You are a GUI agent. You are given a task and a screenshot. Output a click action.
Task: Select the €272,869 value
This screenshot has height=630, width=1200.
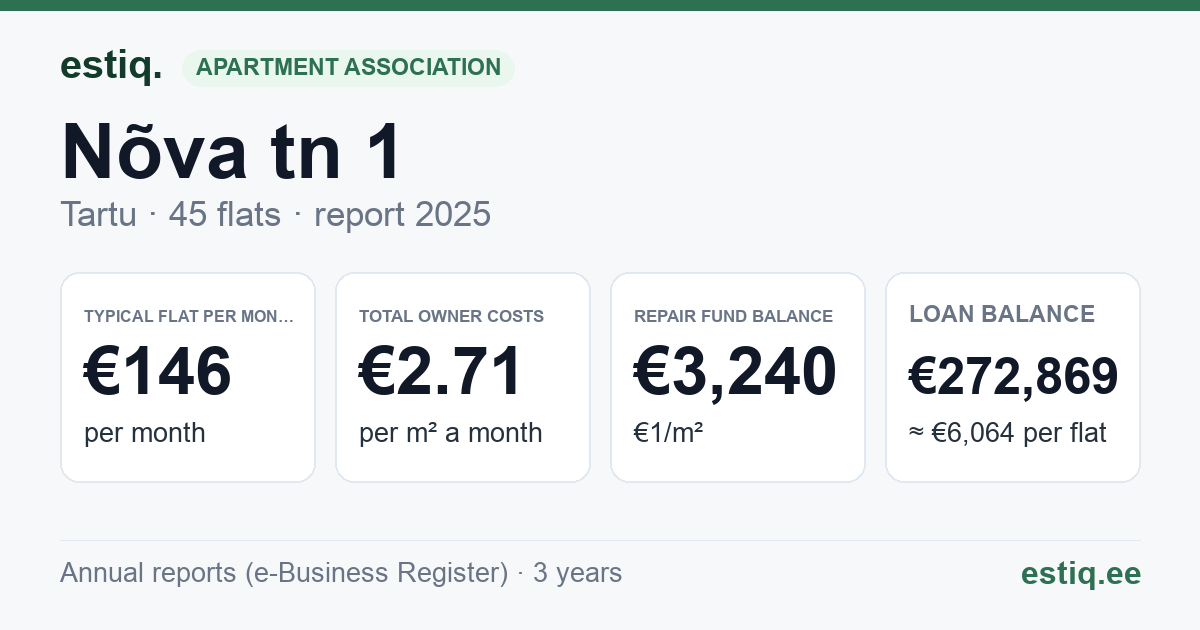click(x=1013, y=377)
